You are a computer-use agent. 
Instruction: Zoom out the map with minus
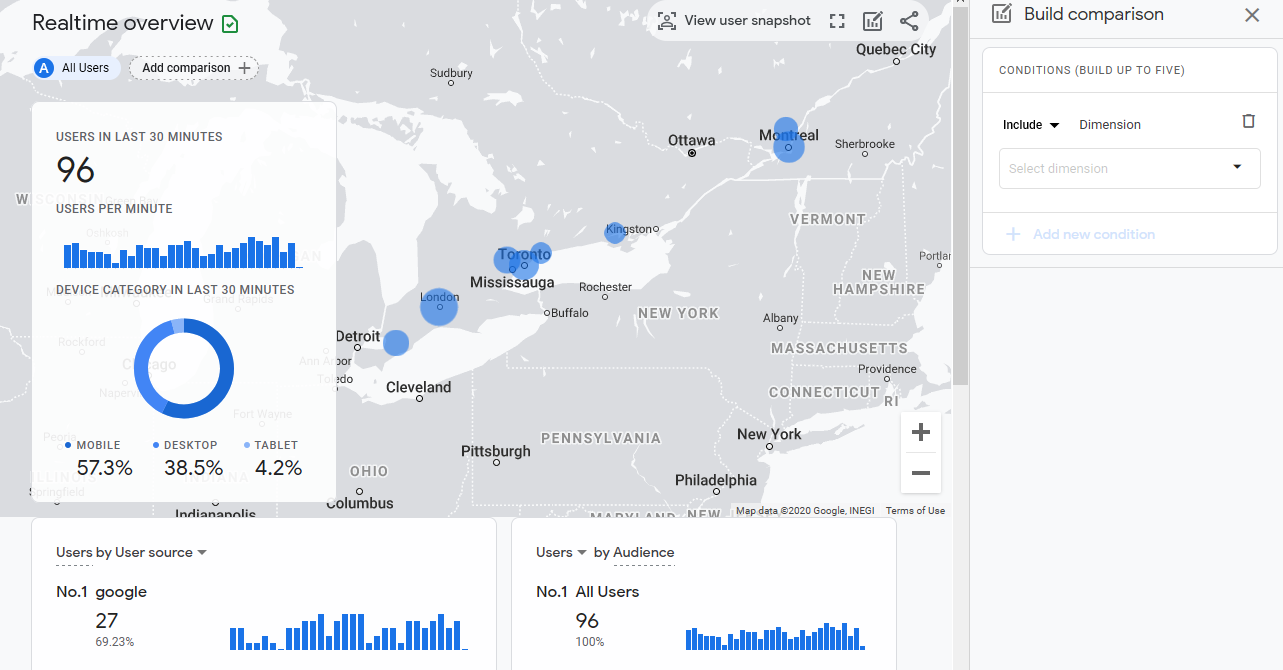[x=921, y=473]
